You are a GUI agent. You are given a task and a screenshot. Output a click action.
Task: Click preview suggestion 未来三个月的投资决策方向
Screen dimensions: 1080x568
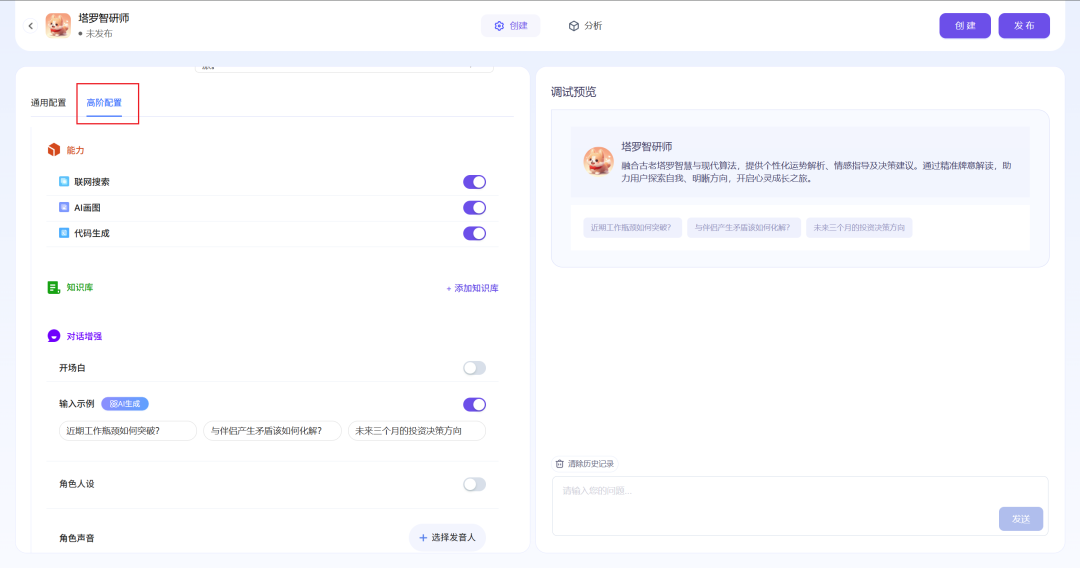tap(859, 228)
